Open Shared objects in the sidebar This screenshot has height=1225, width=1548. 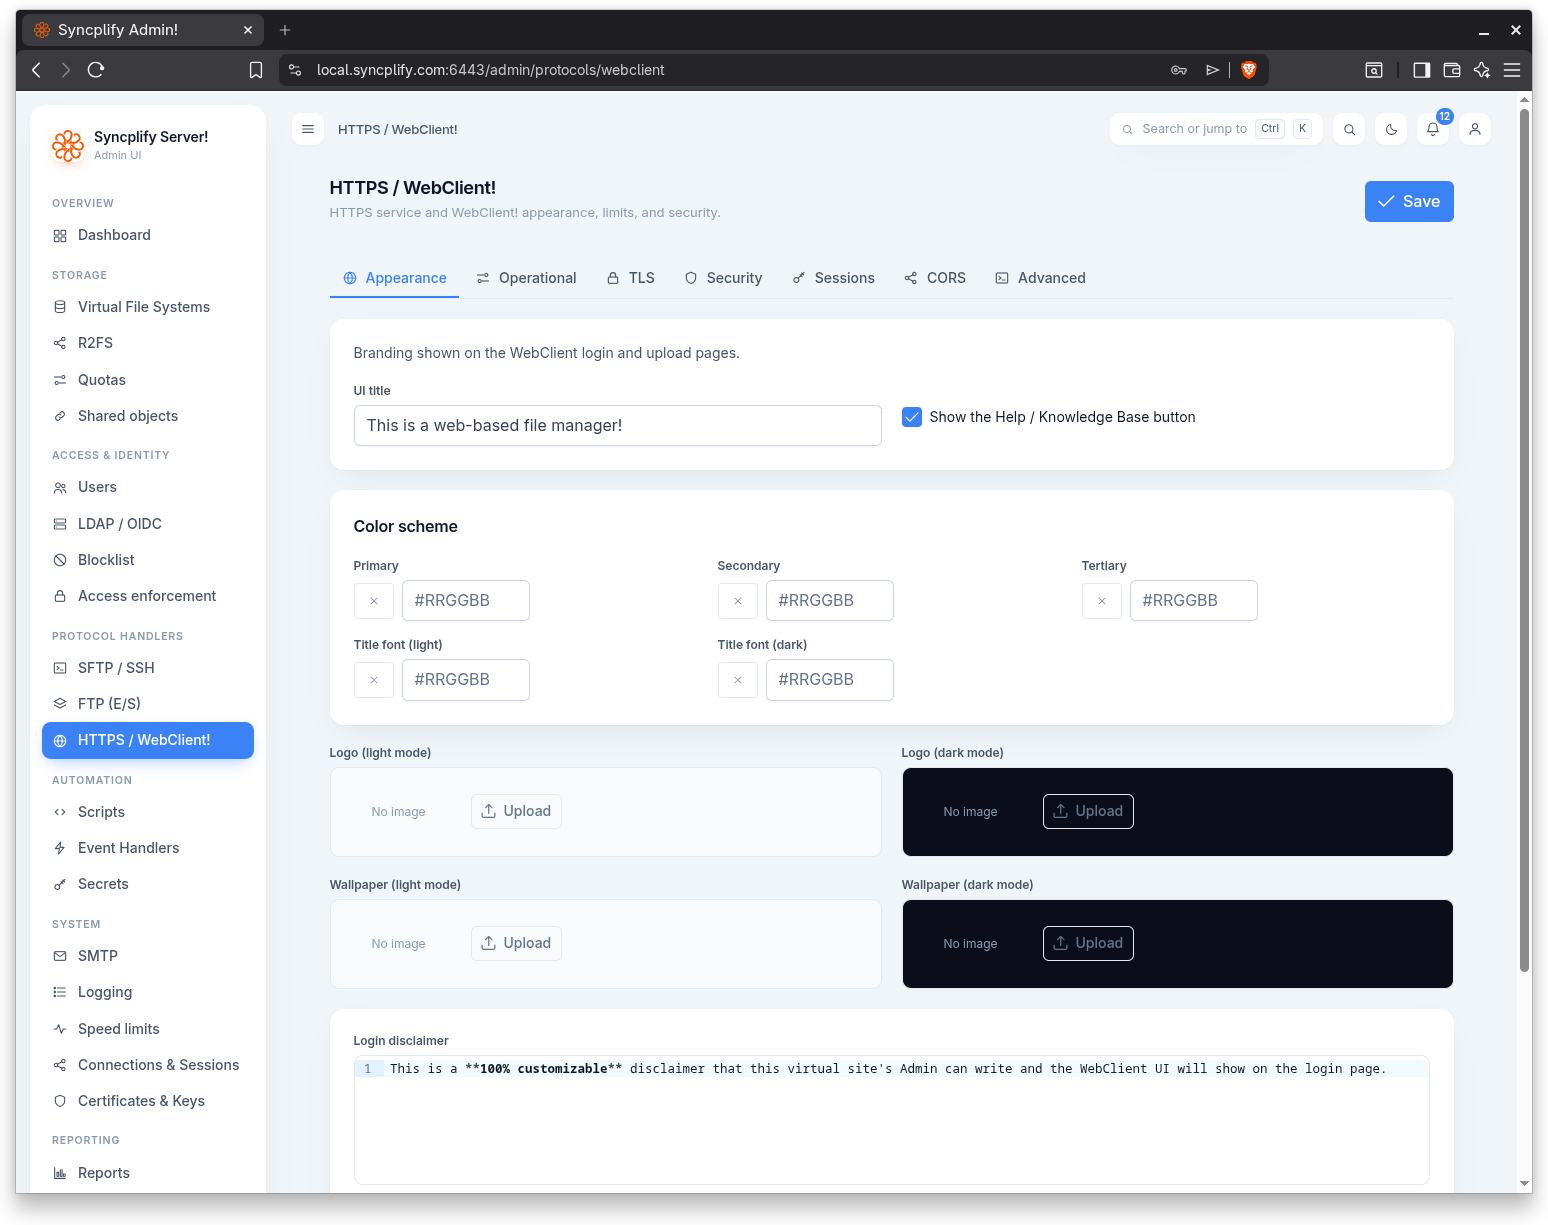148,416
